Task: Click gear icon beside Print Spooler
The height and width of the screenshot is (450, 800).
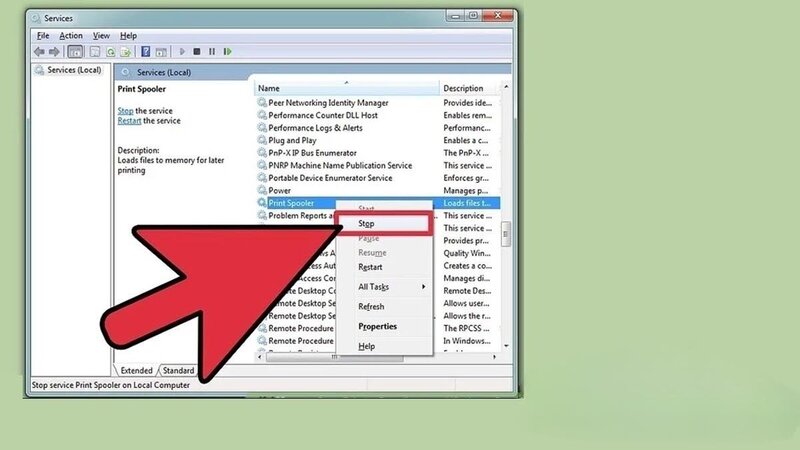Action: (x=262, y=203)
